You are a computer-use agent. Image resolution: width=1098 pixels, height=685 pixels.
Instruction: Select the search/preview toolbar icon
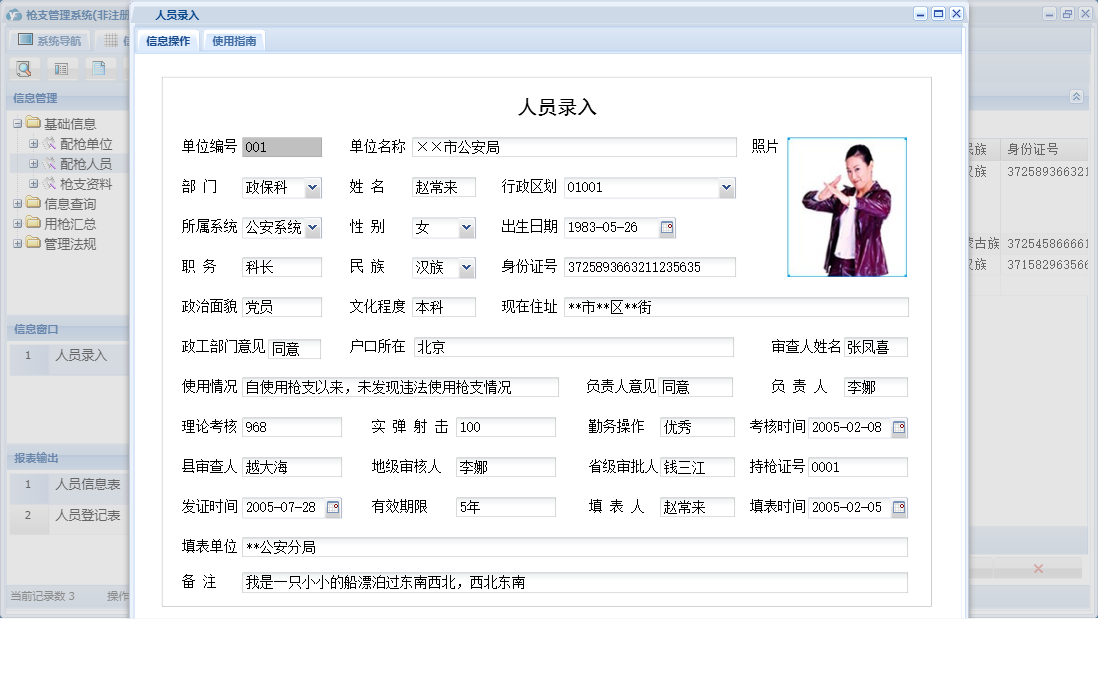pyautogui.click(x=23, y=68)
